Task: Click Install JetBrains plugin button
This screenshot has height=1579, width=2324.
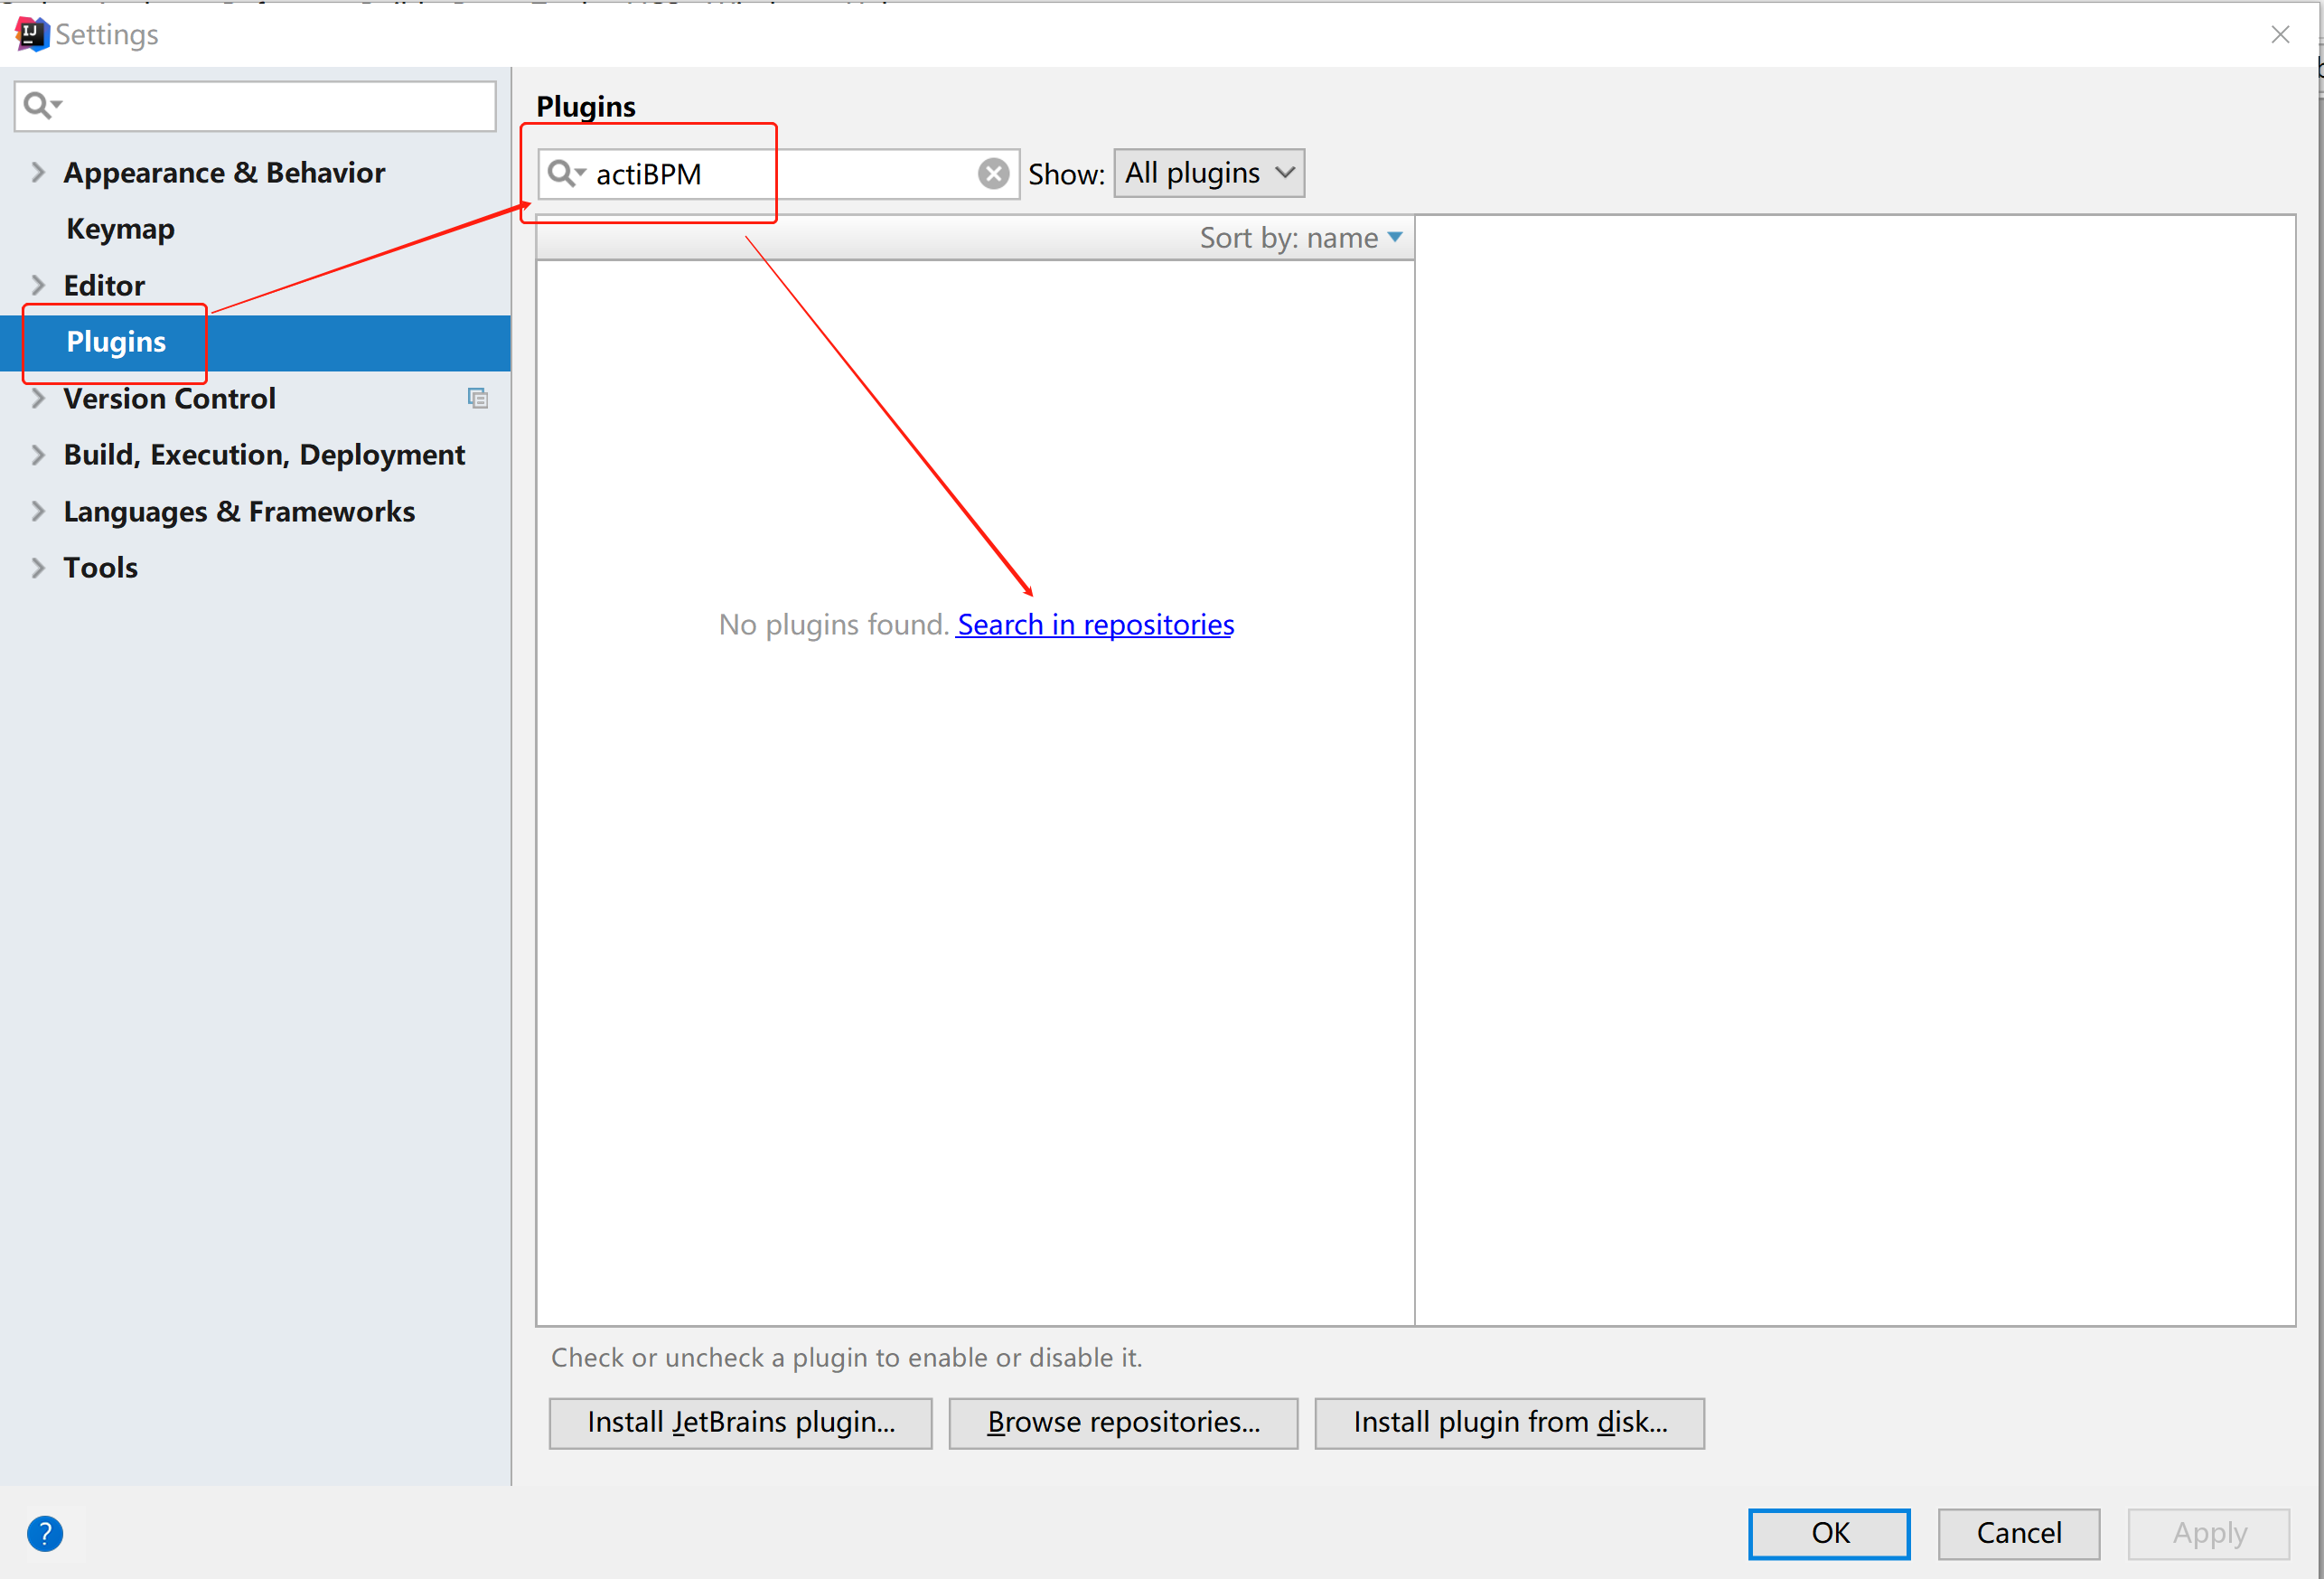Action: pyautogui.click(x=738, y=1421)
